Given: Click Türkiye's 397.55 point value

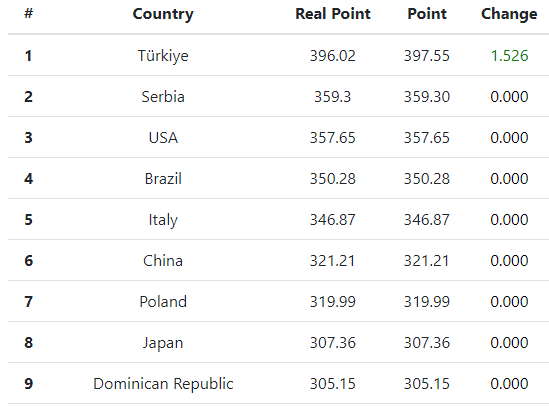Looking at the screenshot, I should click(427, 56).
